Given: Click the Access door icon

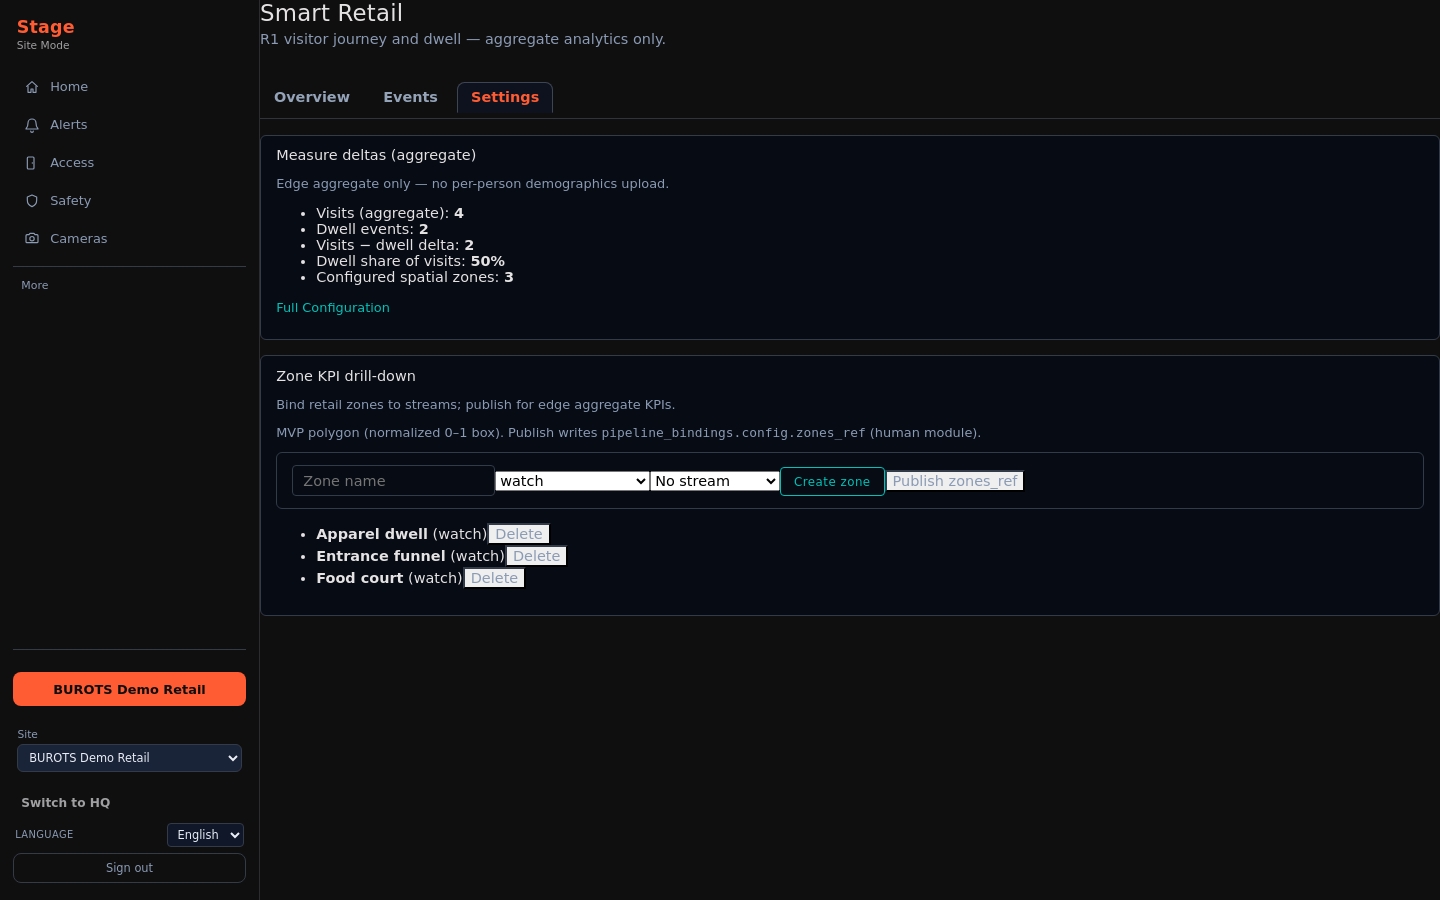Looking at the screenshot, I should click(32, 163).
